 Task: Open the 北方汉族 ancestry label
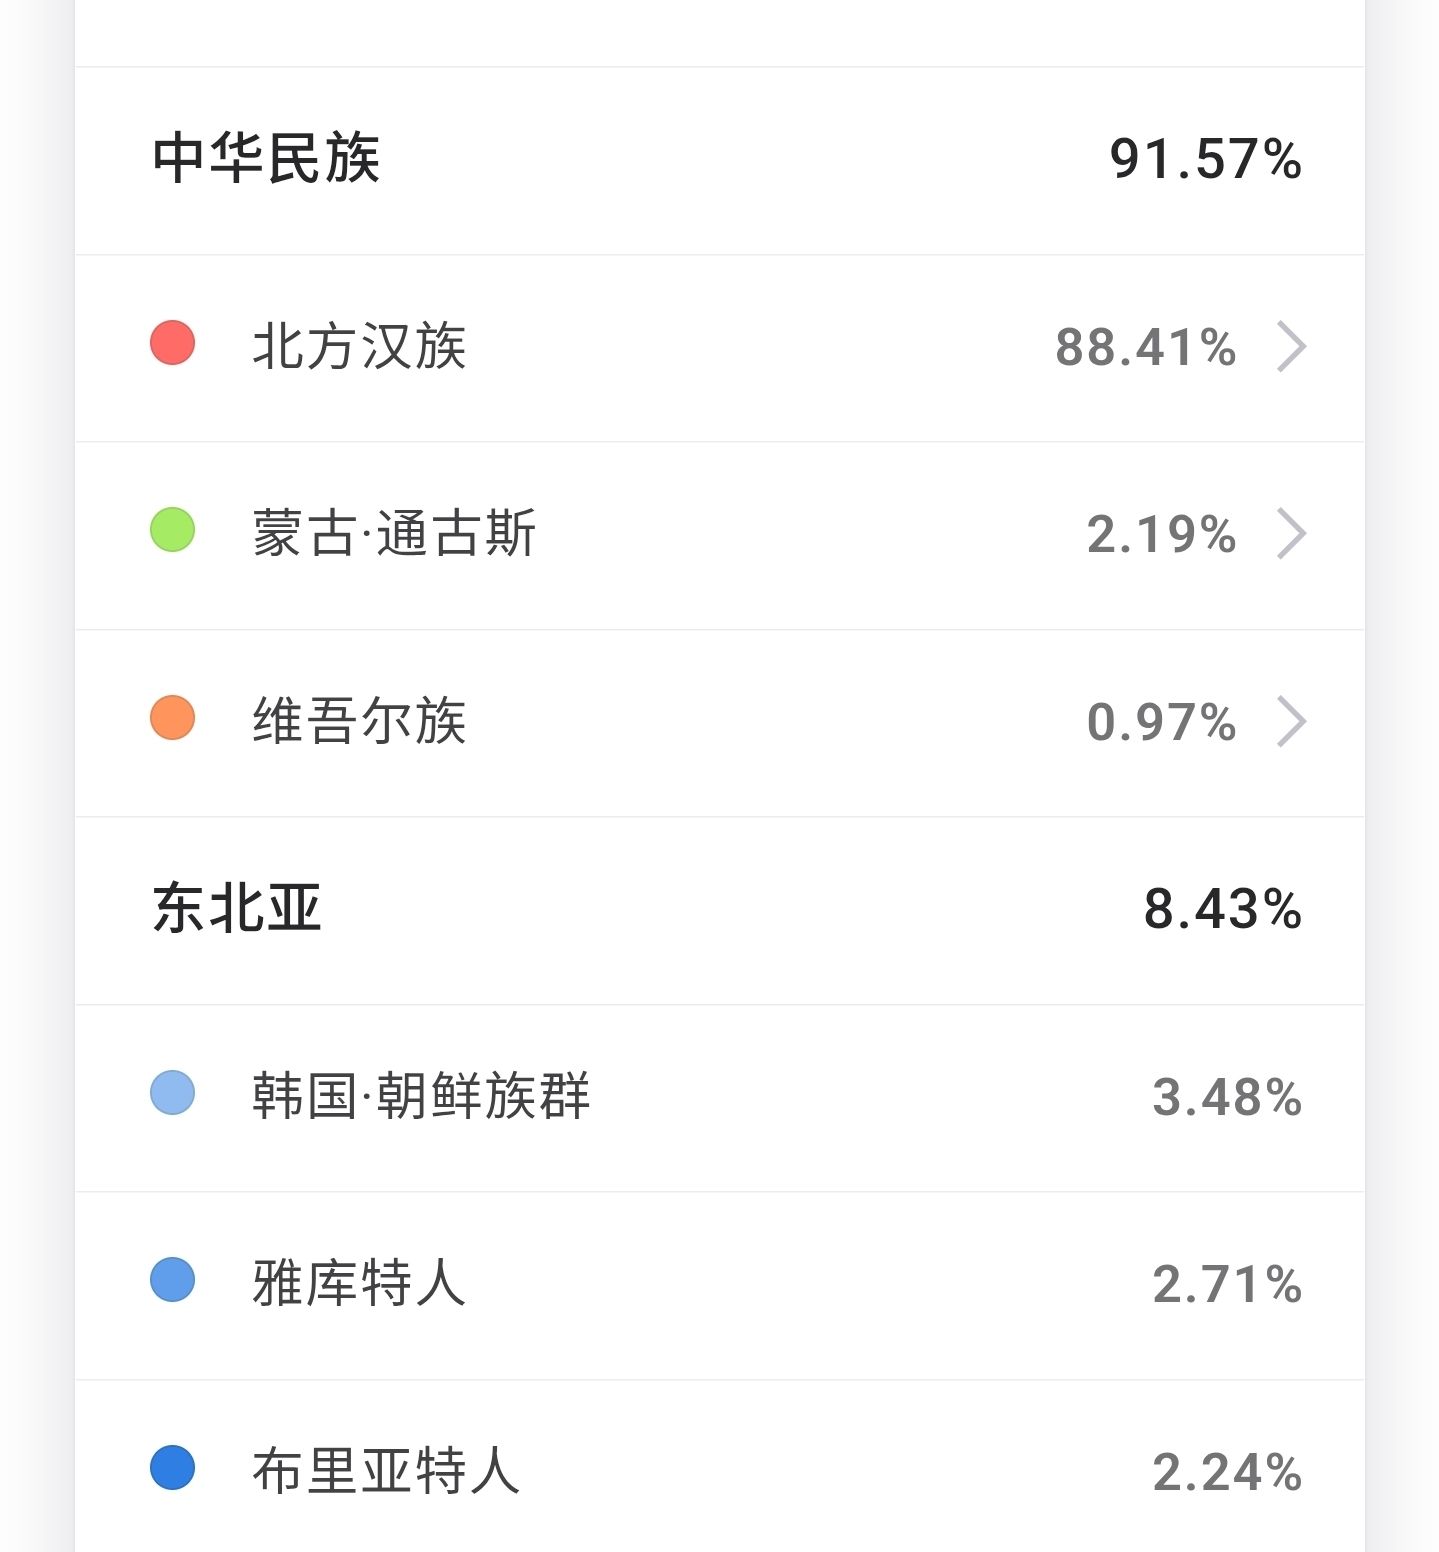tap(359, 347)
